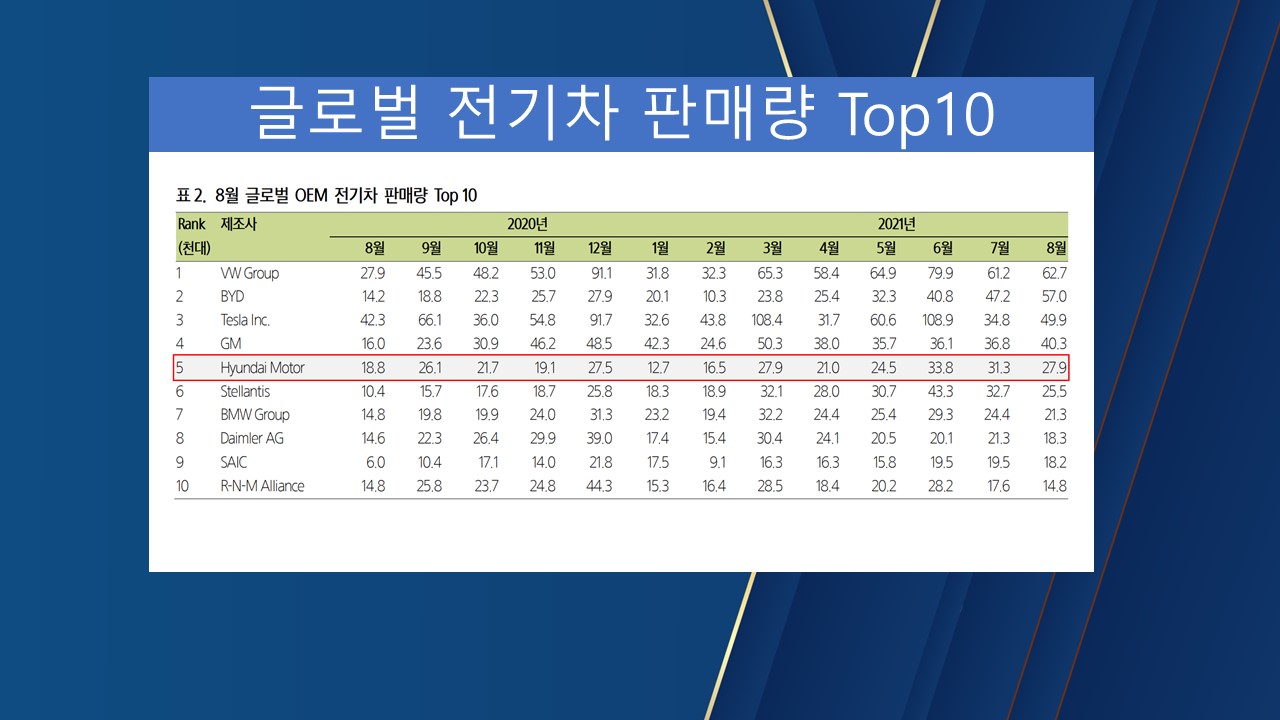Screen dimensions: 1280x720
Task: Select the Daimler AG row label
Action: point(251,438)
